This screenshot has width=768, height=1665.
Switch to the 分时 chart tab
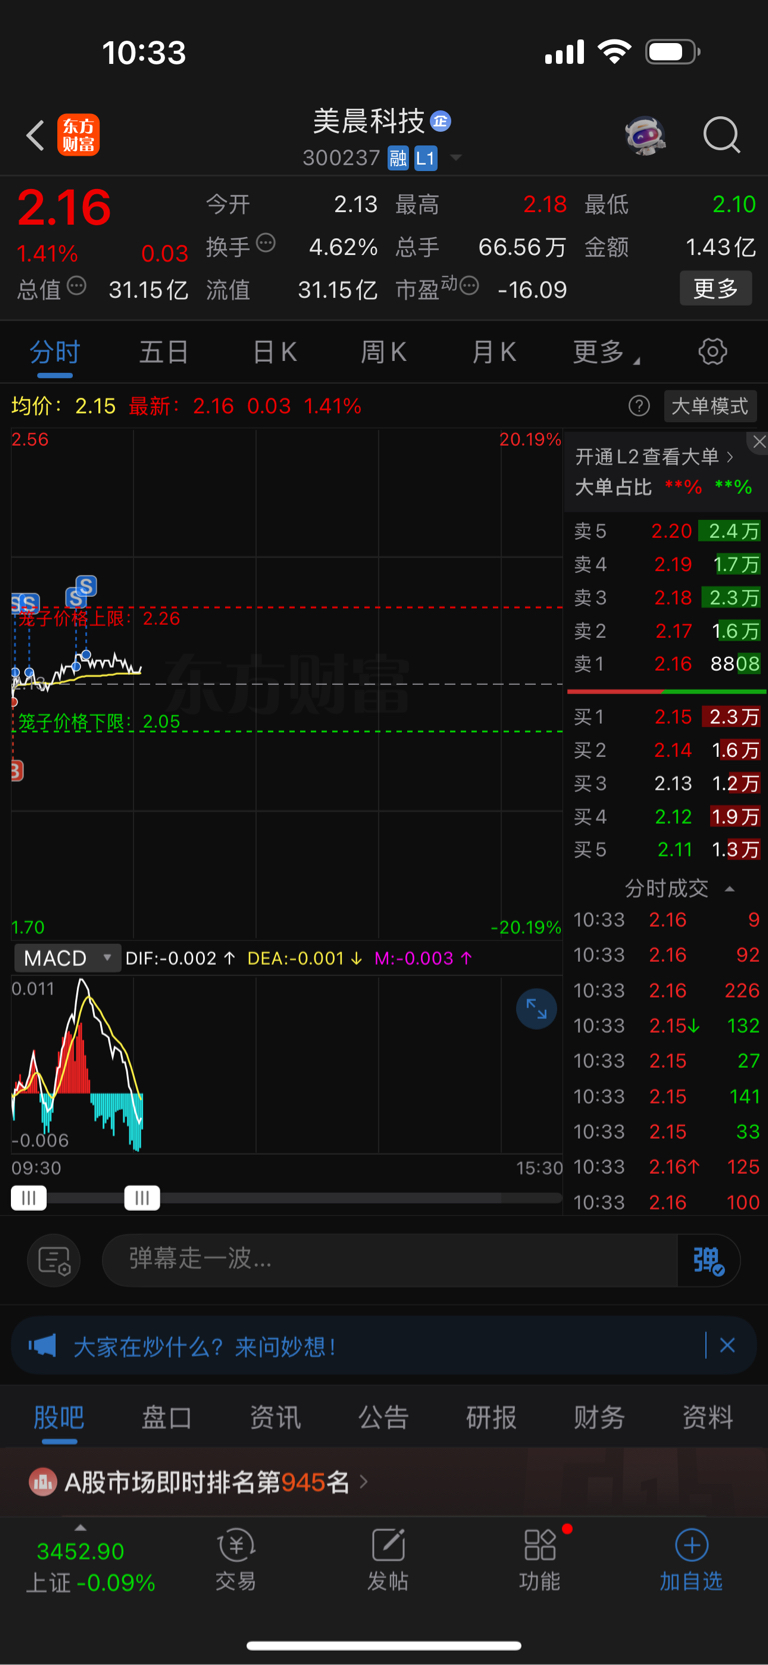(x=55, y=352)
